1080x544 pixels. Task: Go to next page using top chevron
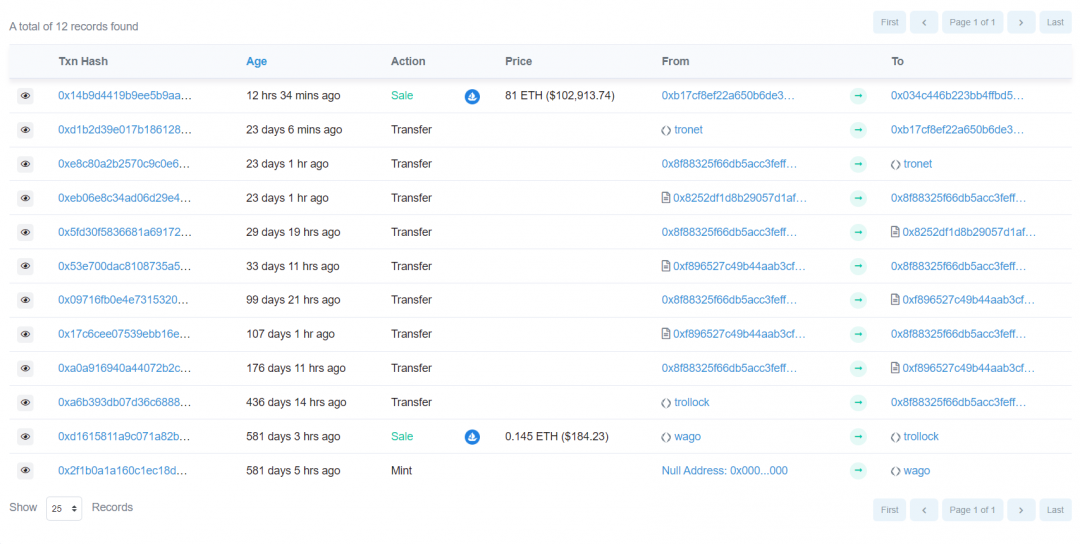(1020, 22)
